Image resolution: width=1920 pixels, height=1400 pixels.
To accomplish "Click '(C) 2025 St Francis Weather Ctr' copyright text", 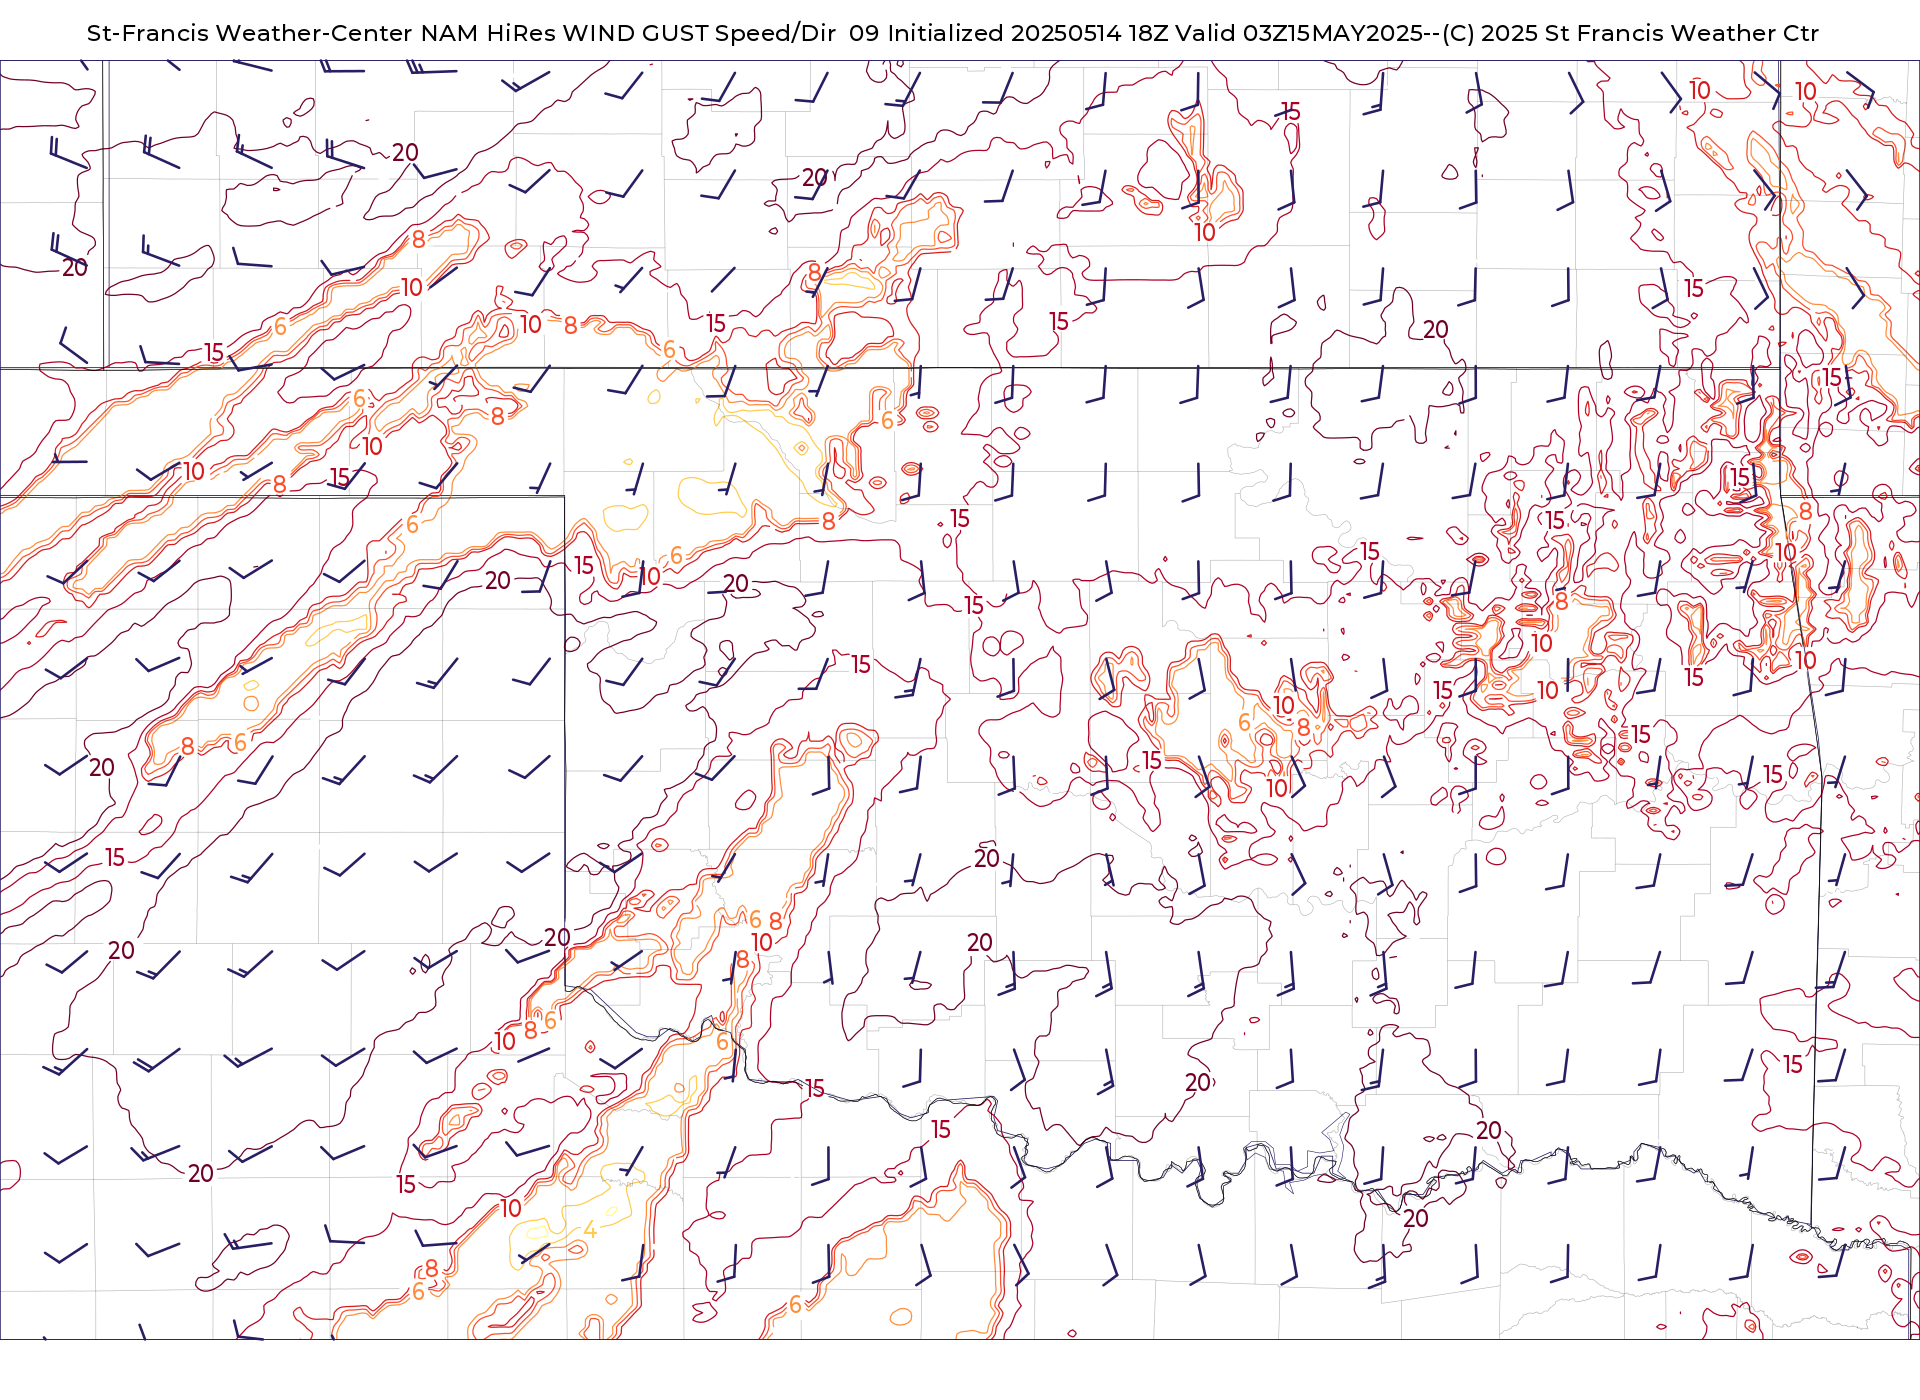I will (x=1629, y=33).
